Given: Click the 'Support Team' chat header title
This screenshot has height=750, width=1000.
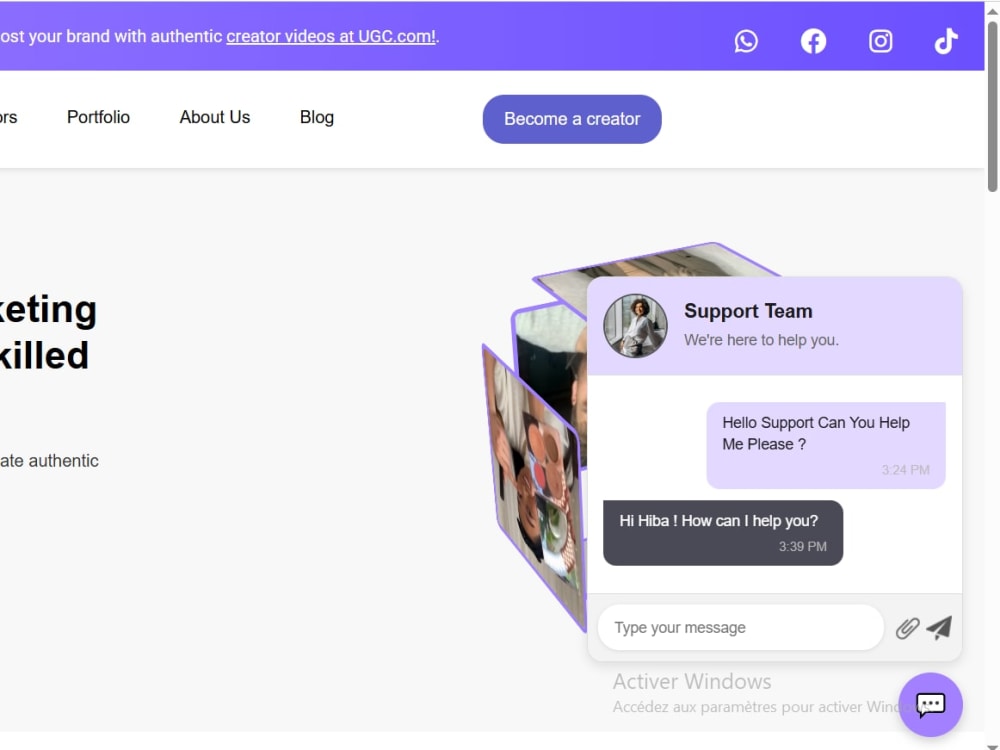Looking at the screenshot, I should tap(748, 311).
